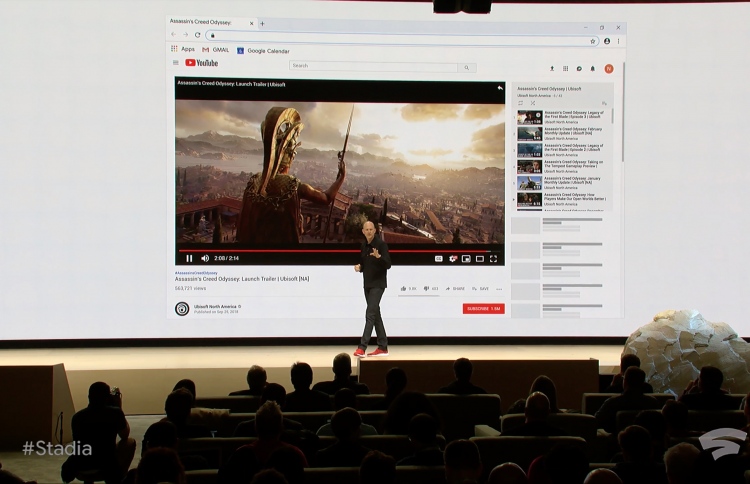Viewport: 750px width, 484px height.
Task: Toggle closed captions CC button
Action: 439,259
